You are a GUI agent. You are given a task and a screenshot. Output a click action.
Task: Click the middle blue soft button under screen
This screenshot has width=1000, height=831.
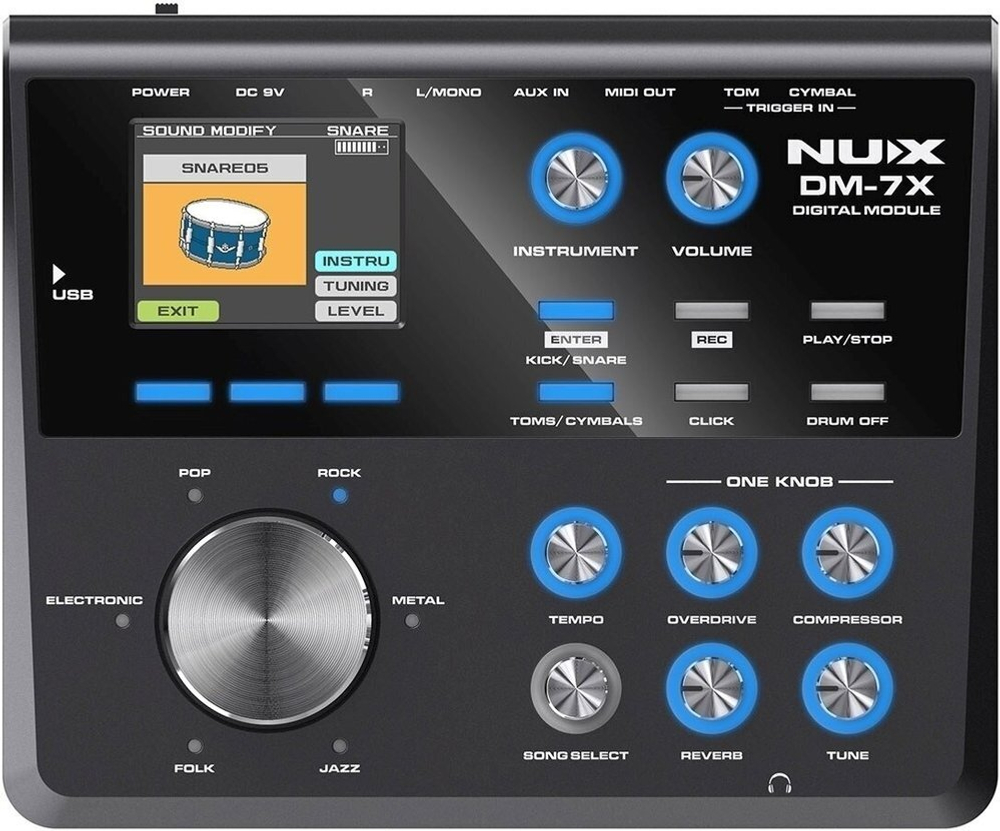pos(267,392)
